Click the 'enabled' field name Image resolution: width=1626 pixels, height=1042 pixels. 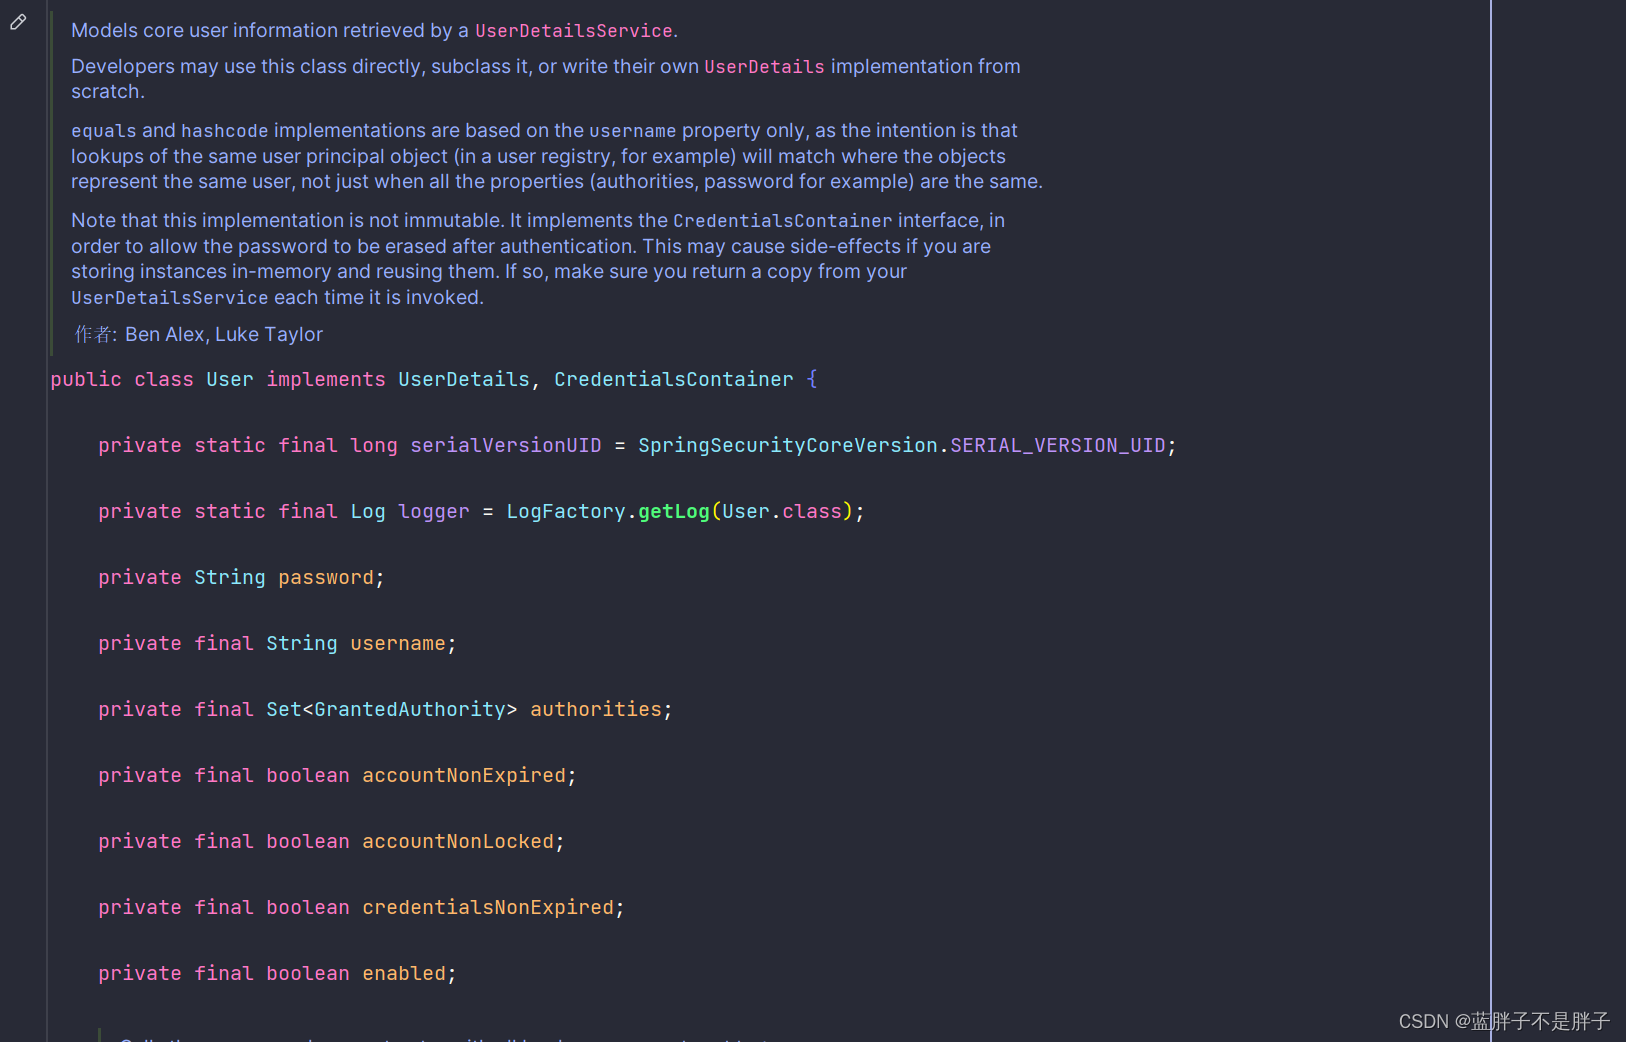click(404, 974)
